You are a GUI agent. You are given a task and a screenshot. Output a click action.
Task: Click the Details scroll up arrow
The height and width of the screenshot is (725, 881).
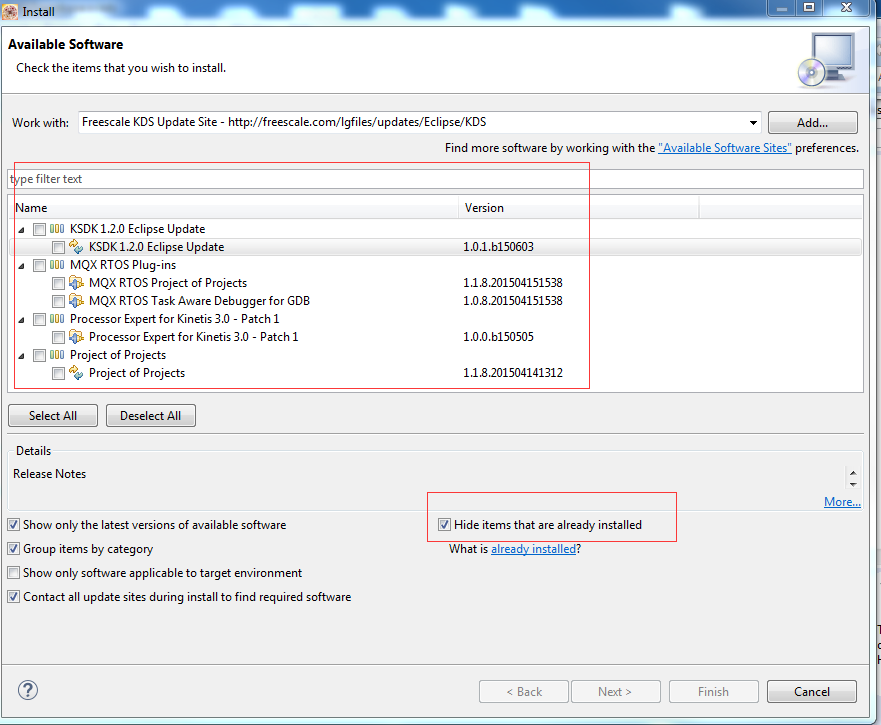[853, 473]
